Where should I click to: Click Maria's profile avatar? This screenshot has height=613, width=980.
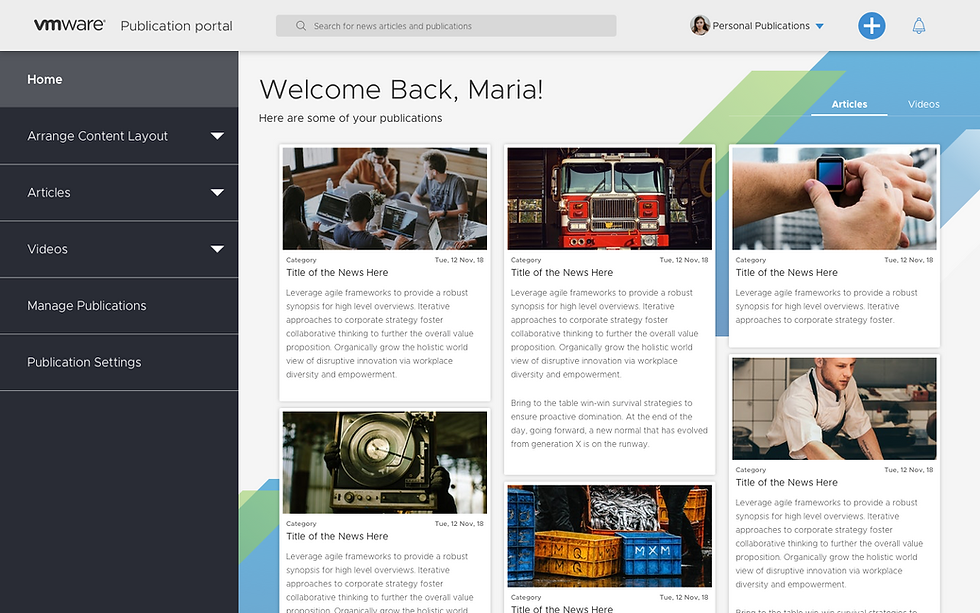tap(699, 26)
